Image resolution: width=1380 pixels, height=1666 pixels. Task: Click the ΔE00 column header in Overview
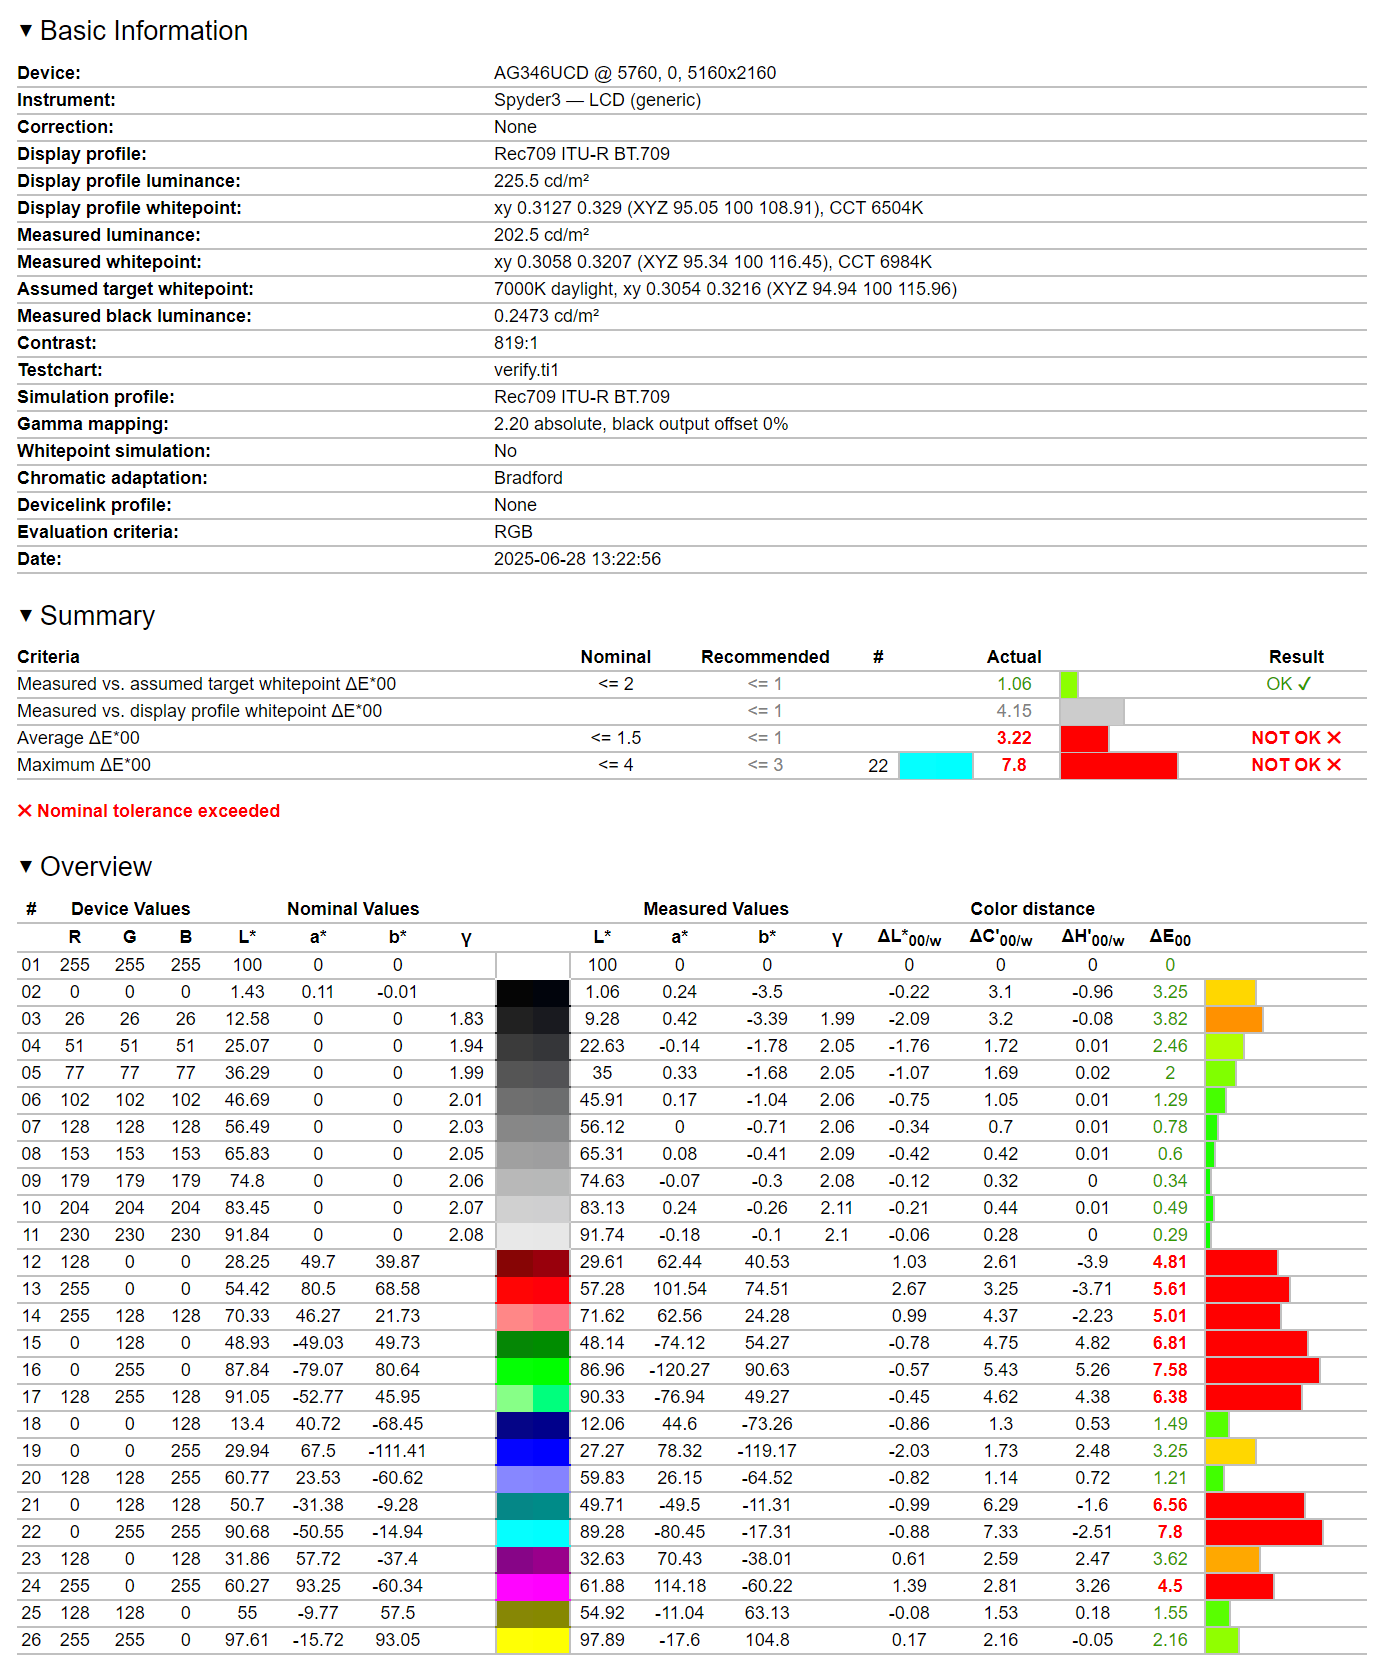(x=1169, y=937)
